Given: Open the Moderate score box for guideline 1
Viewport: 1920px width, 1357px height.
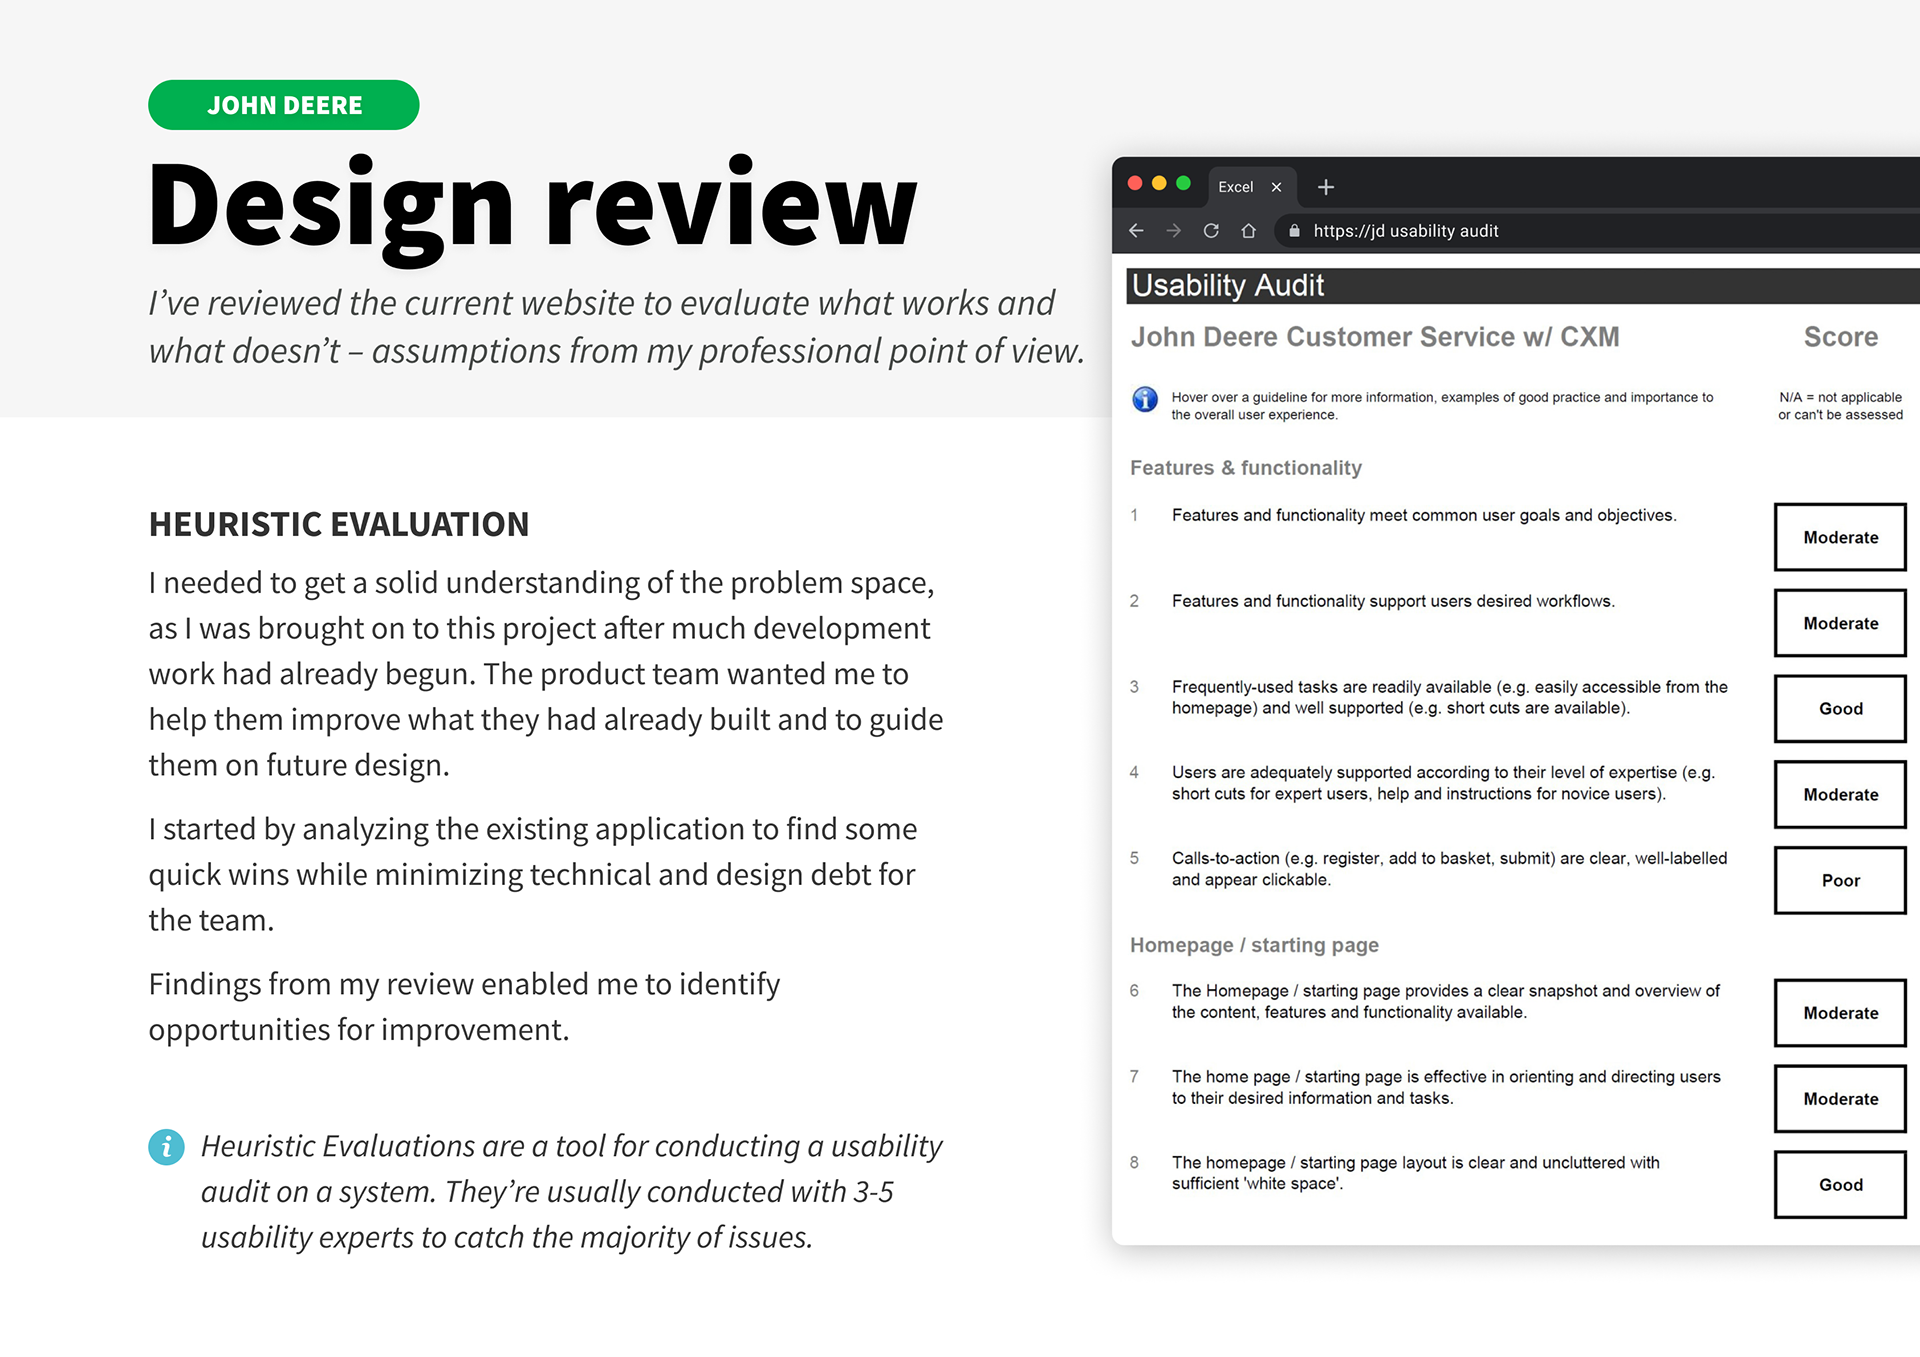Looking at the screenshot, I should 1839,537.
